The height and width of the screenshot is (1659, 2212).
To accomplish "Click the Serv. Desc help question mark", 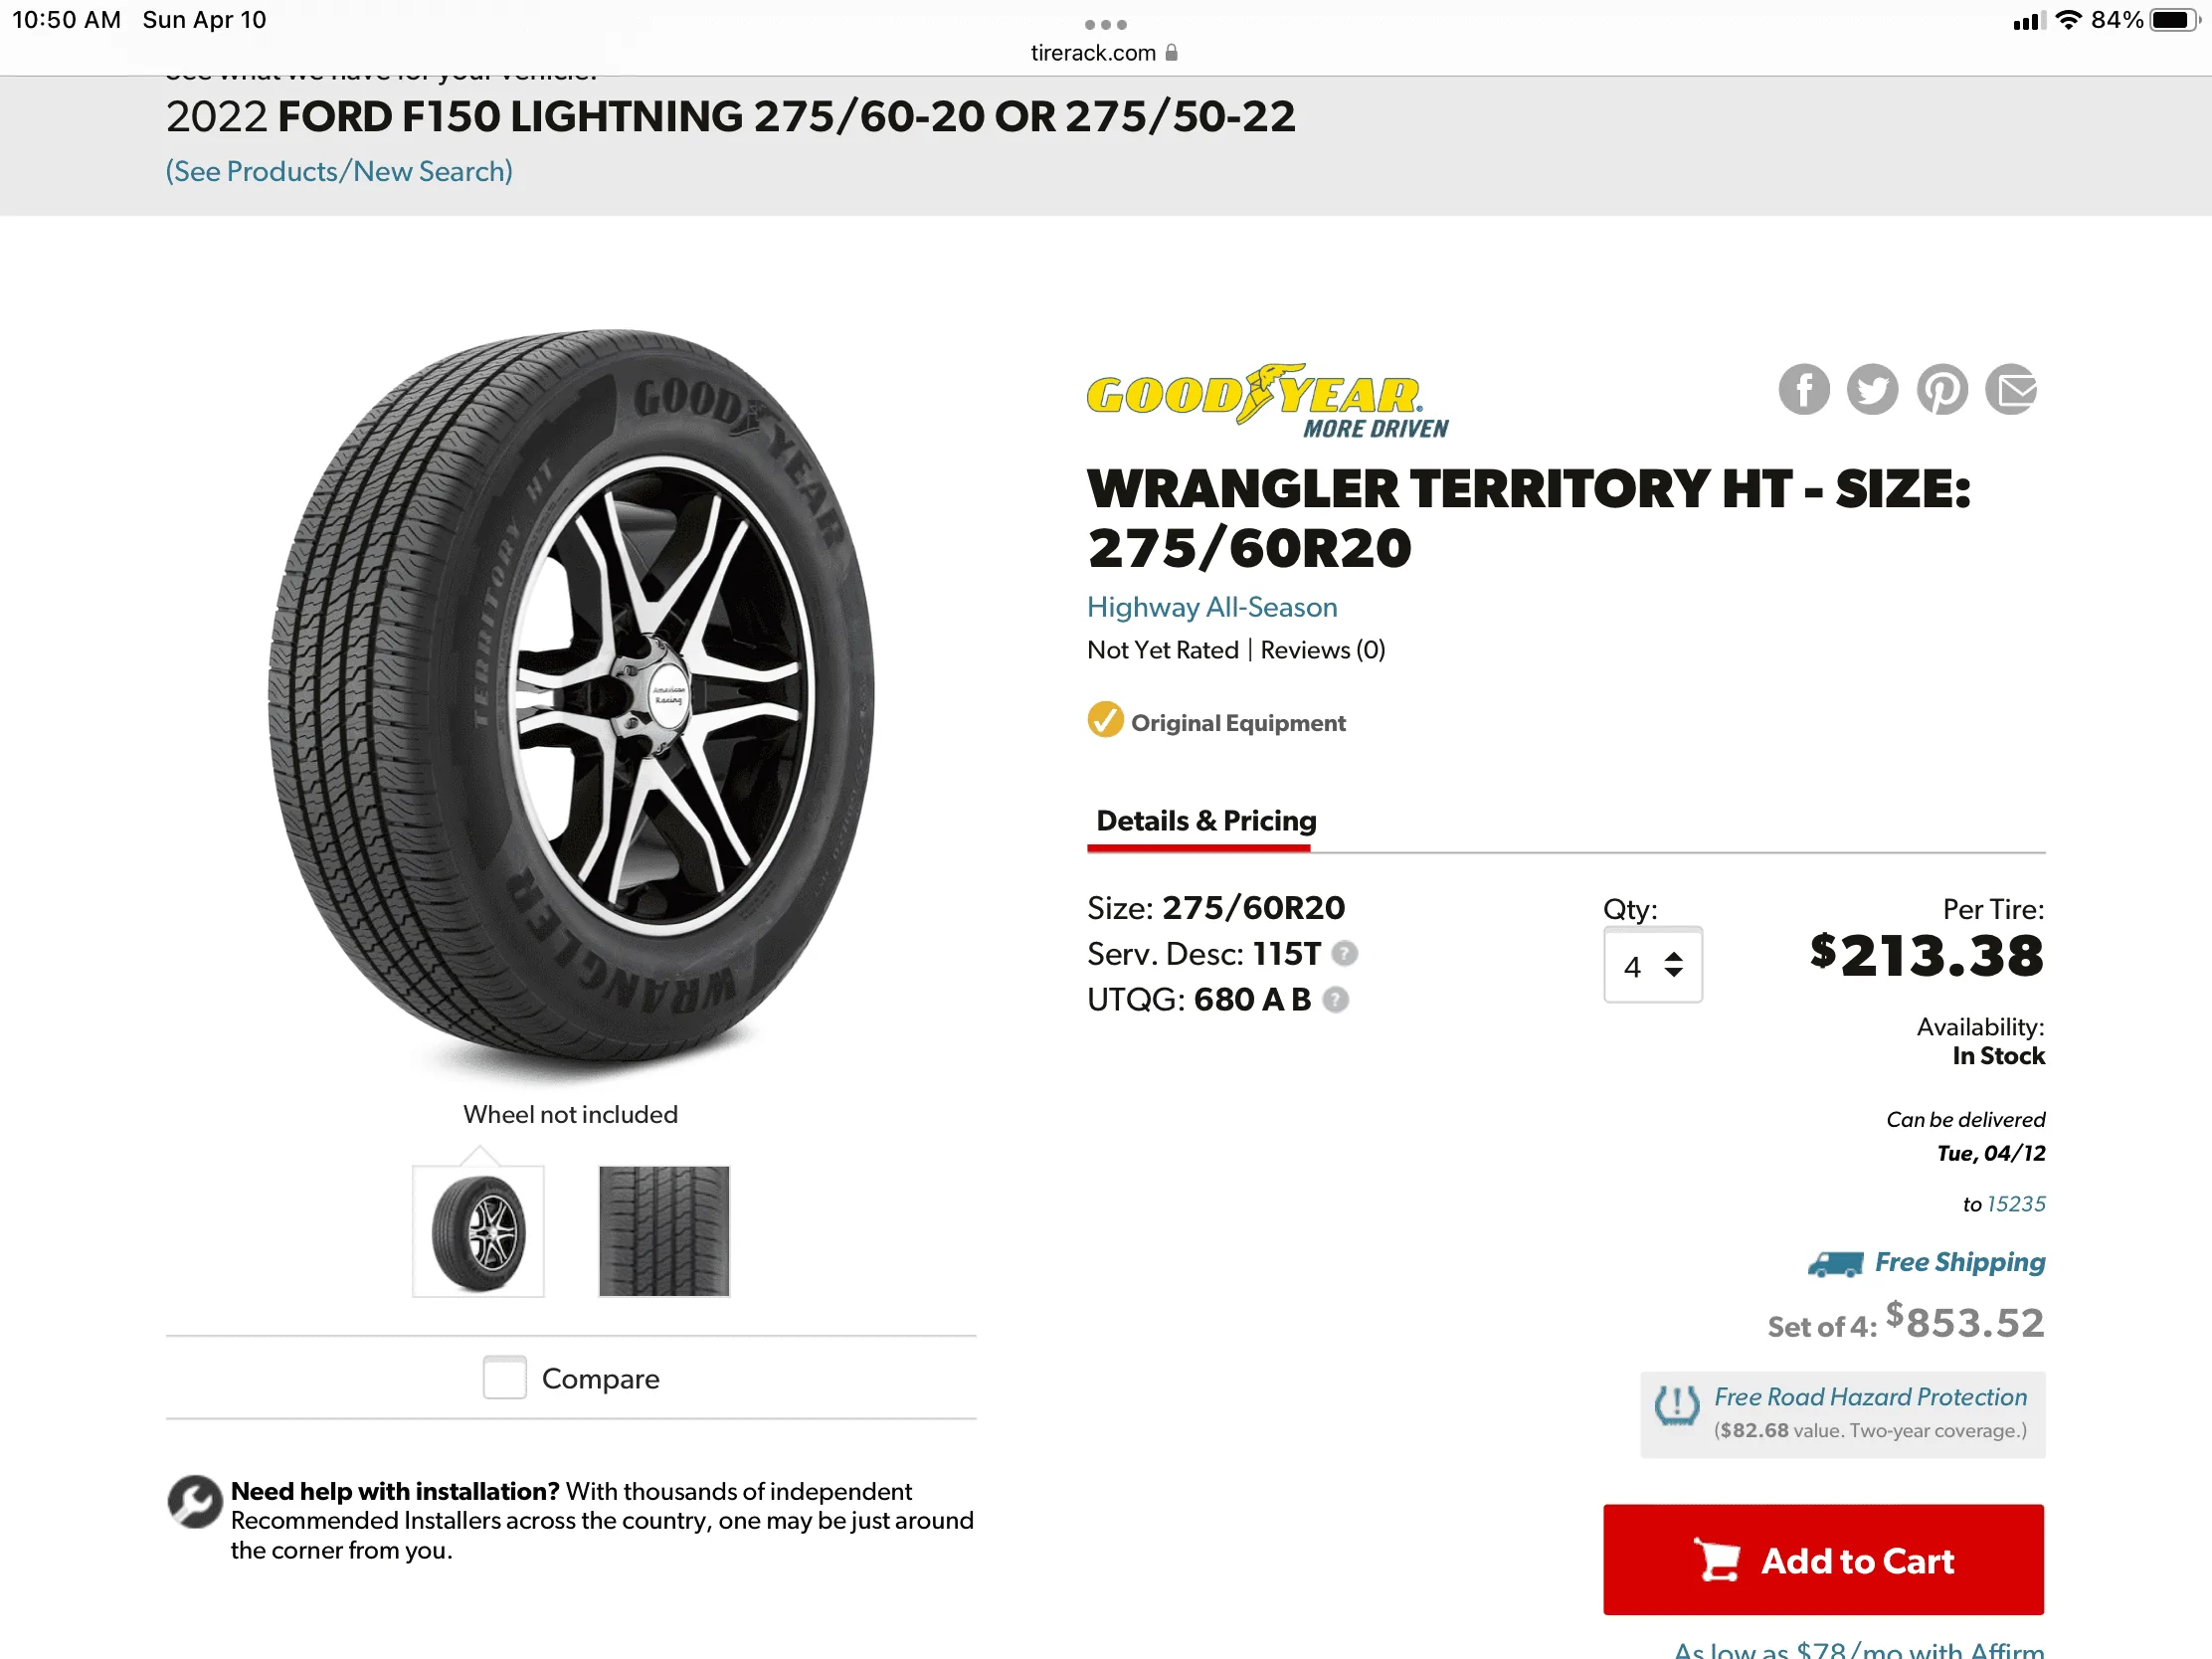I will pos(1345,954).
